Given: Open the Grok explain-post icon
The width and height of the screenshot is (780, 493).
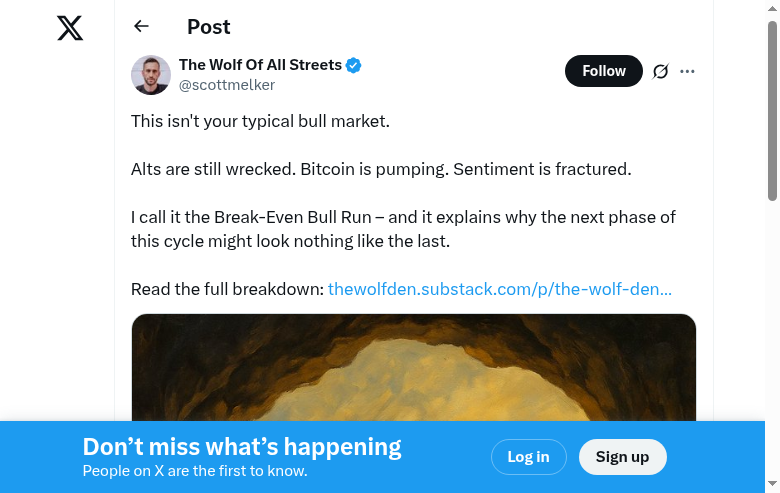Looking at the screenshot, I should 660,71.
